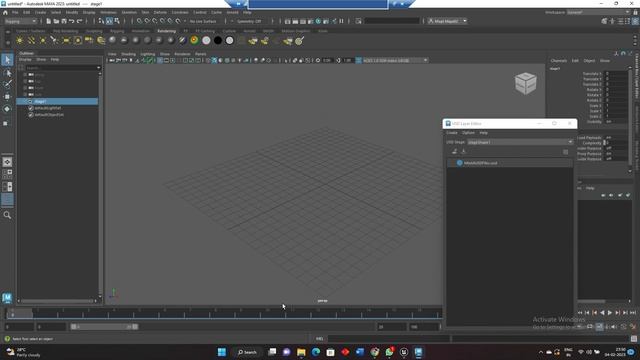The width and height of the screenshot is (640, 360).
Task: Open the Rigging menu set dropdown
Action: 20,21
